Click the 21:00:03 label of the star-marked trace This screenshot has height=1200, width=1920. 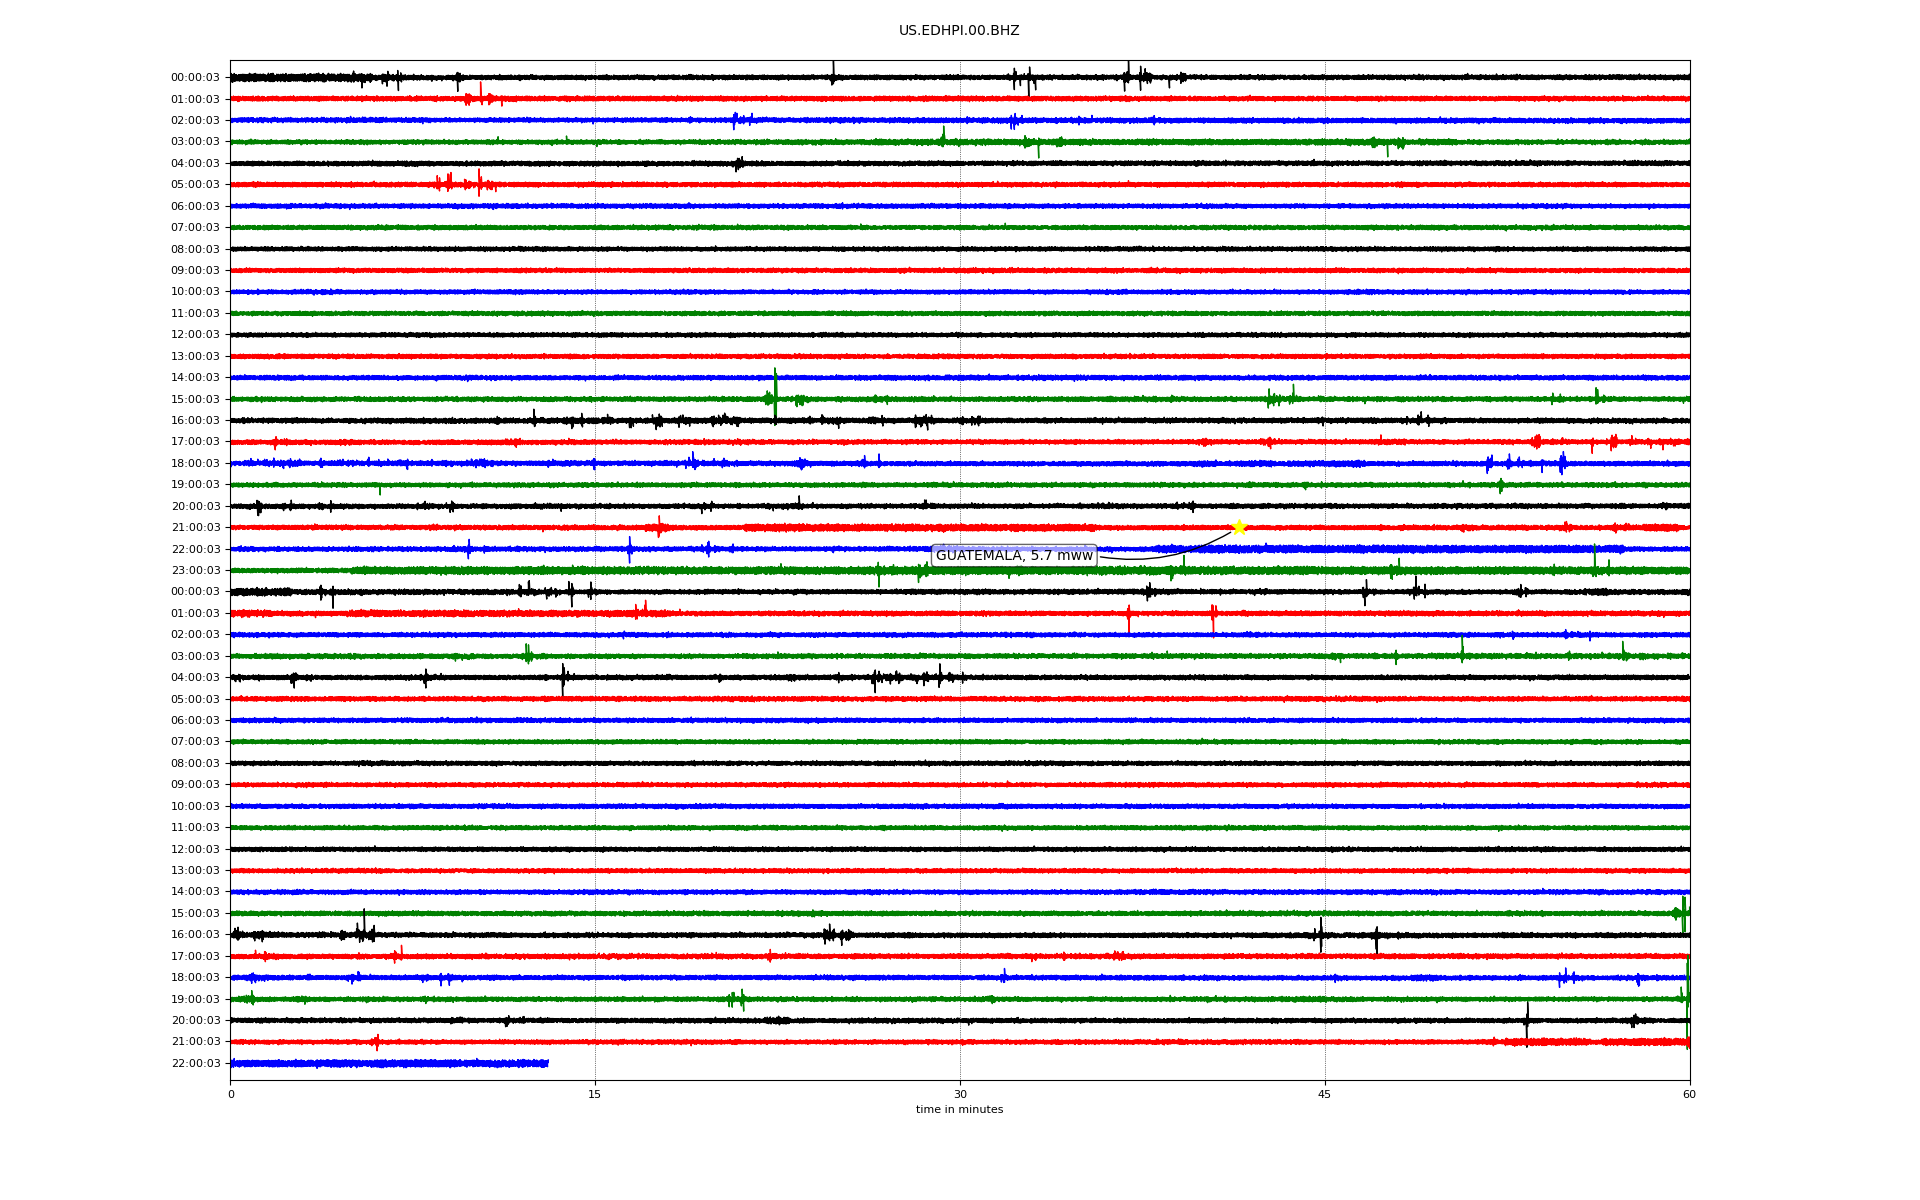[x=195, y=528]
